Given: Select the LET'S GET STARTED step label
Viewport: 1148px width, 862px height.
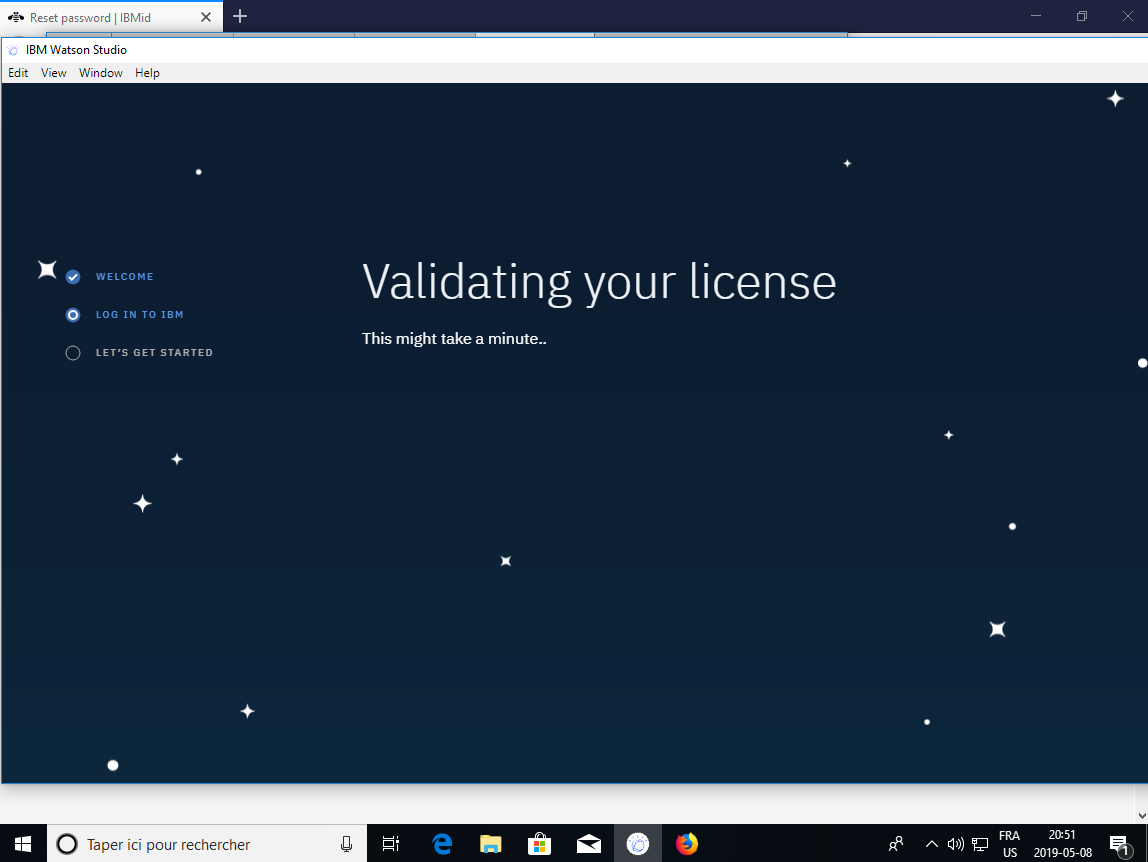Looking at the screenshot, I should click(x=154, y=353).
